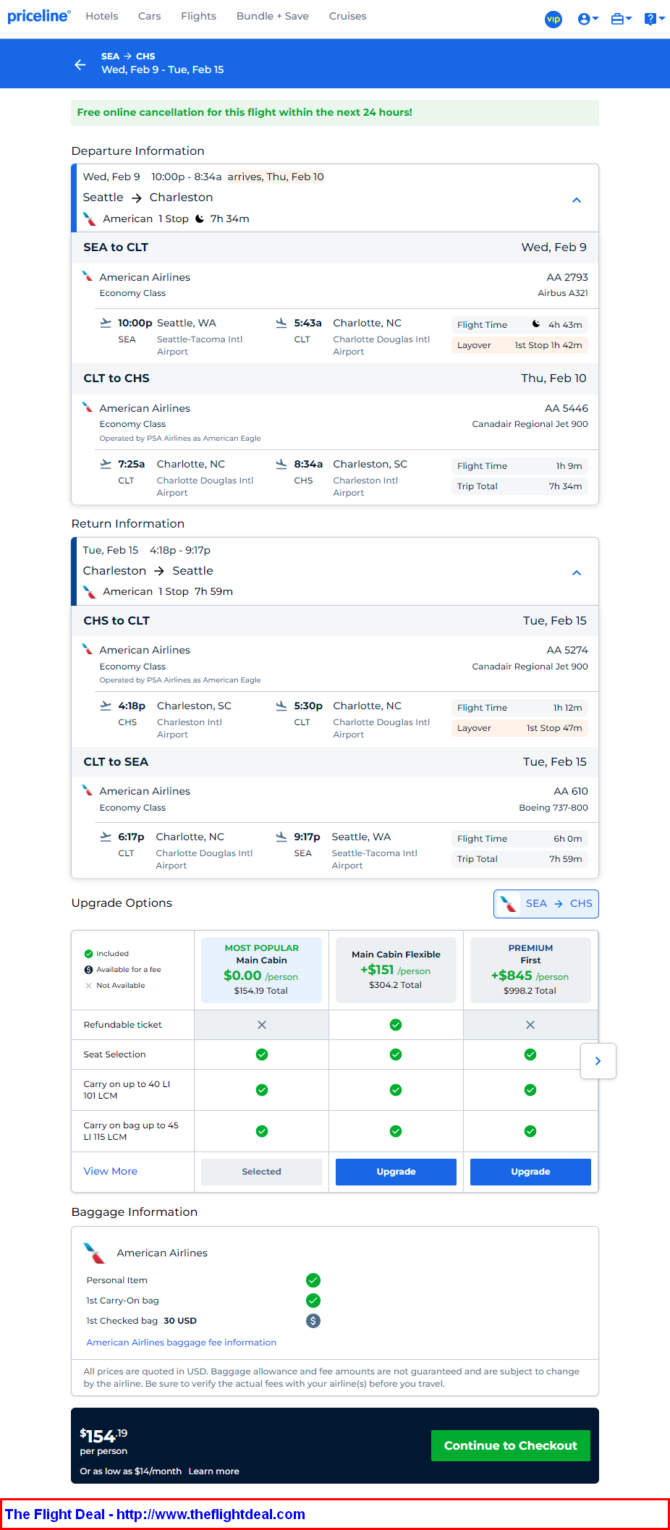
Task: Open American Airlines baggage fee information link
Action: click(181, 1342)
